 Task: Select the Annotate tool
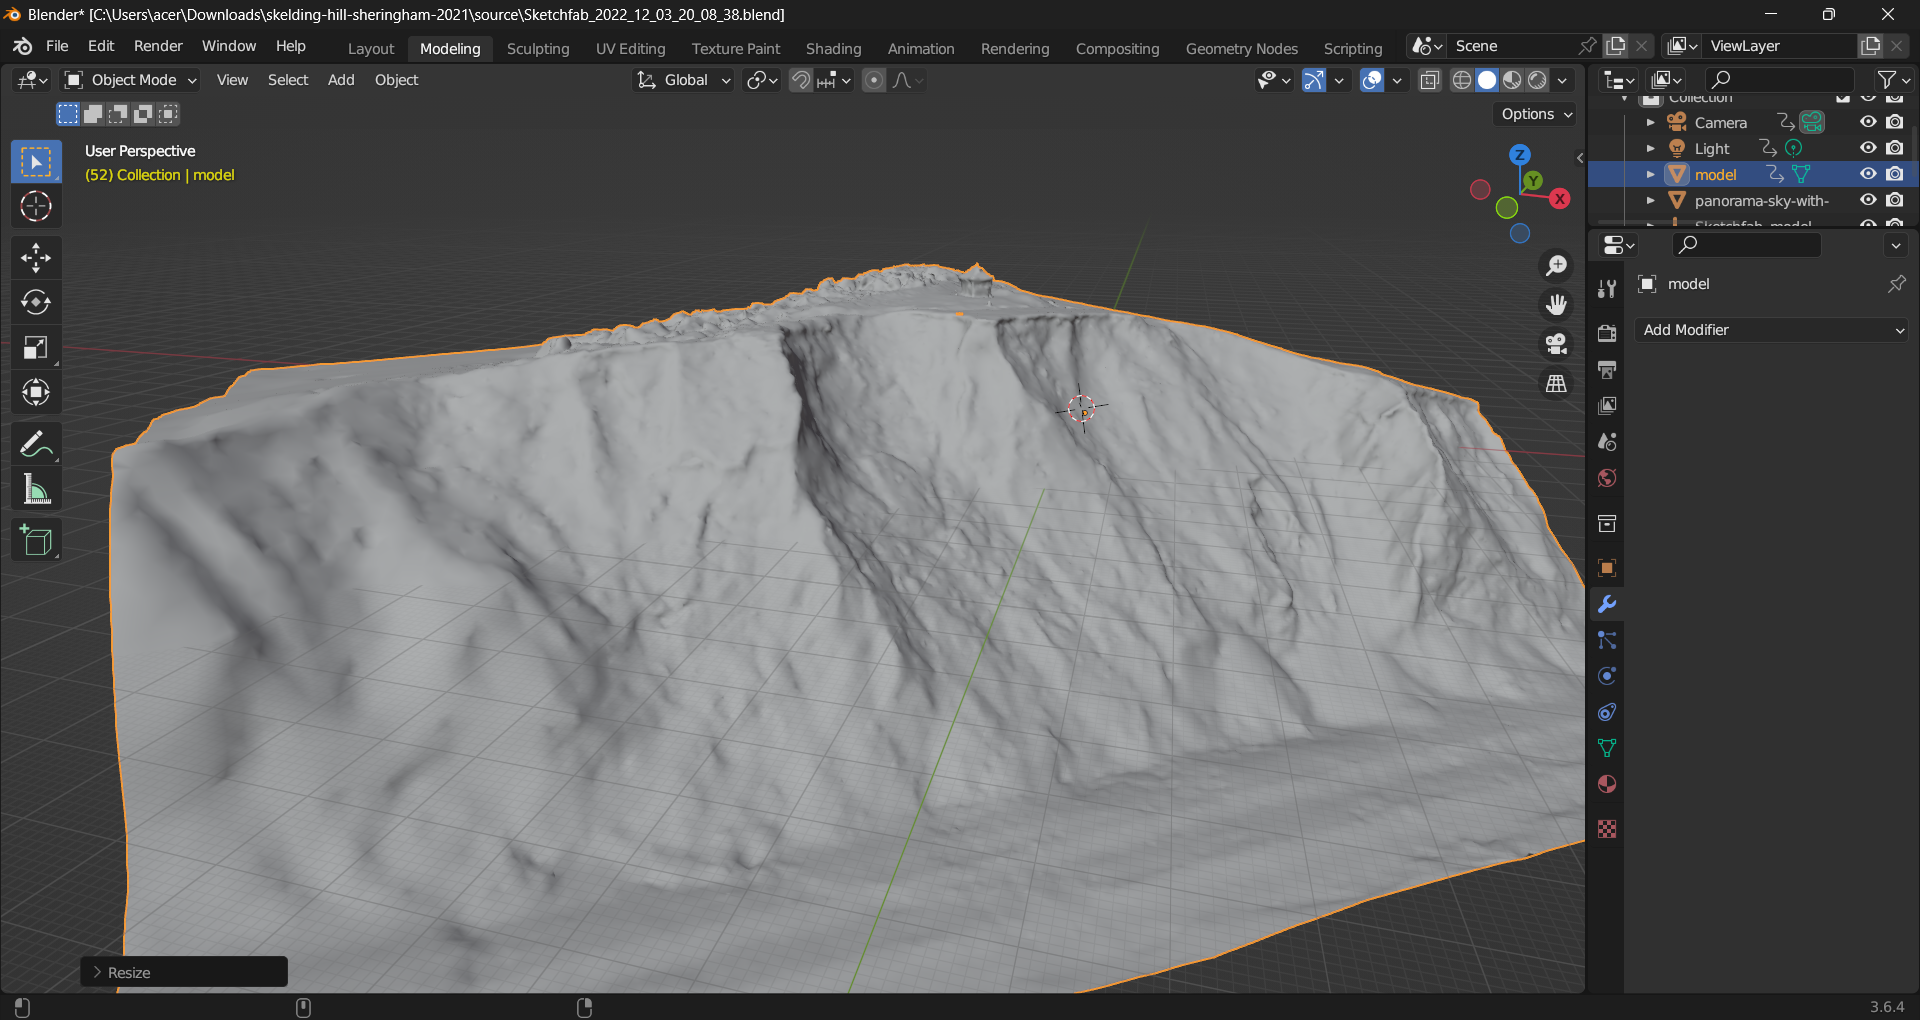[36, 444]
